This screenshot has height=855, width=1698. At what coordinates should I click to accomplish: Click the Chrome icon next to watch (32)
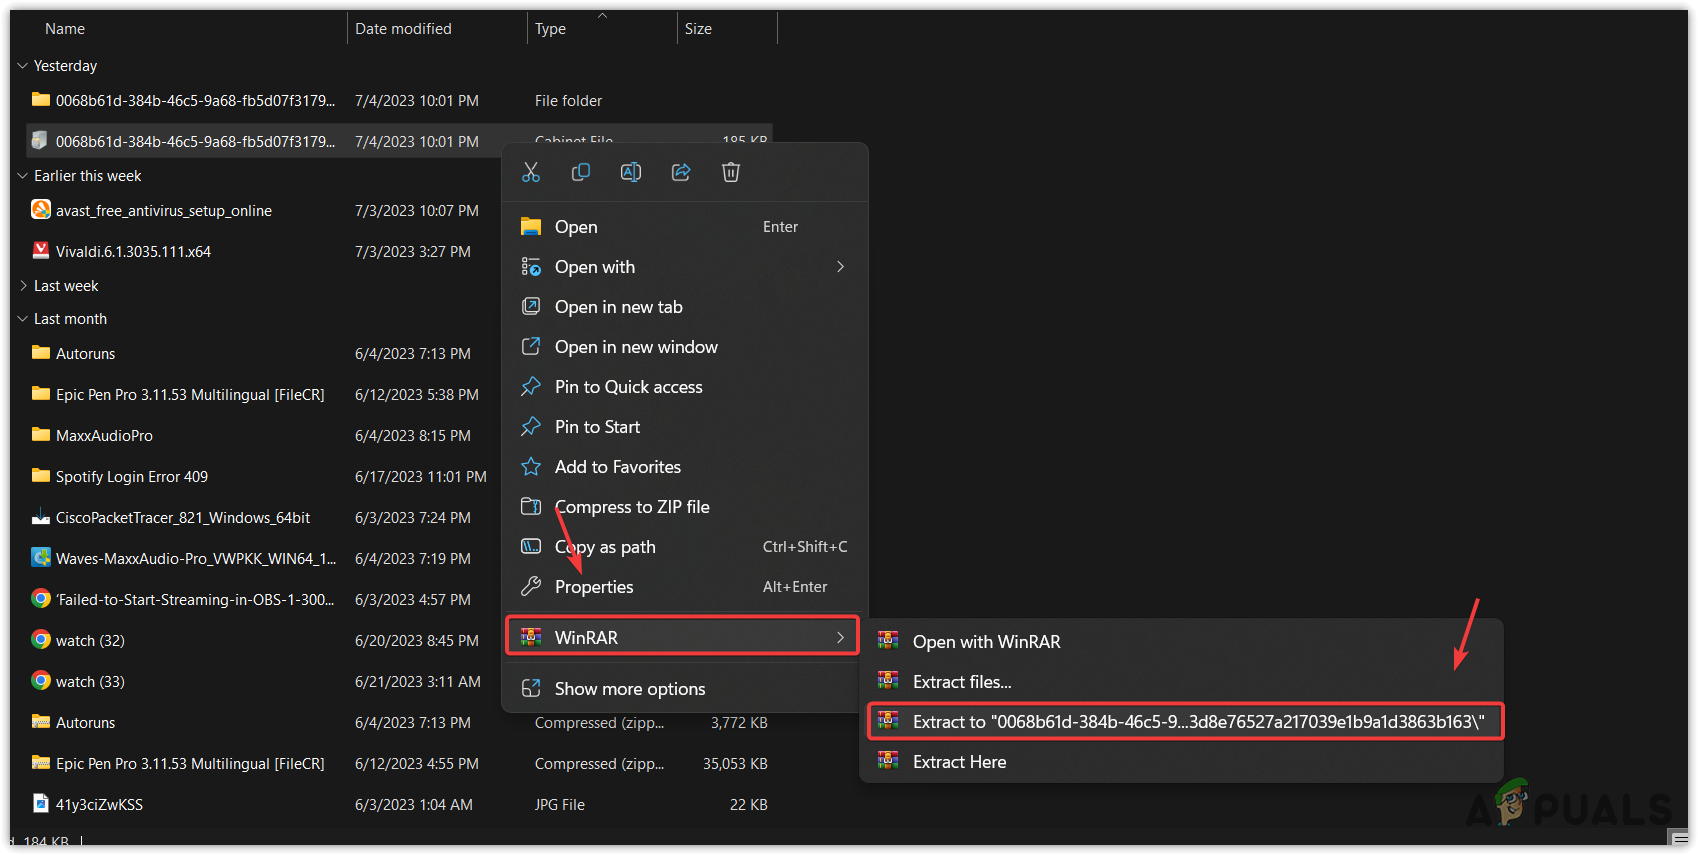pyautogui.click(x=41, y=640)
